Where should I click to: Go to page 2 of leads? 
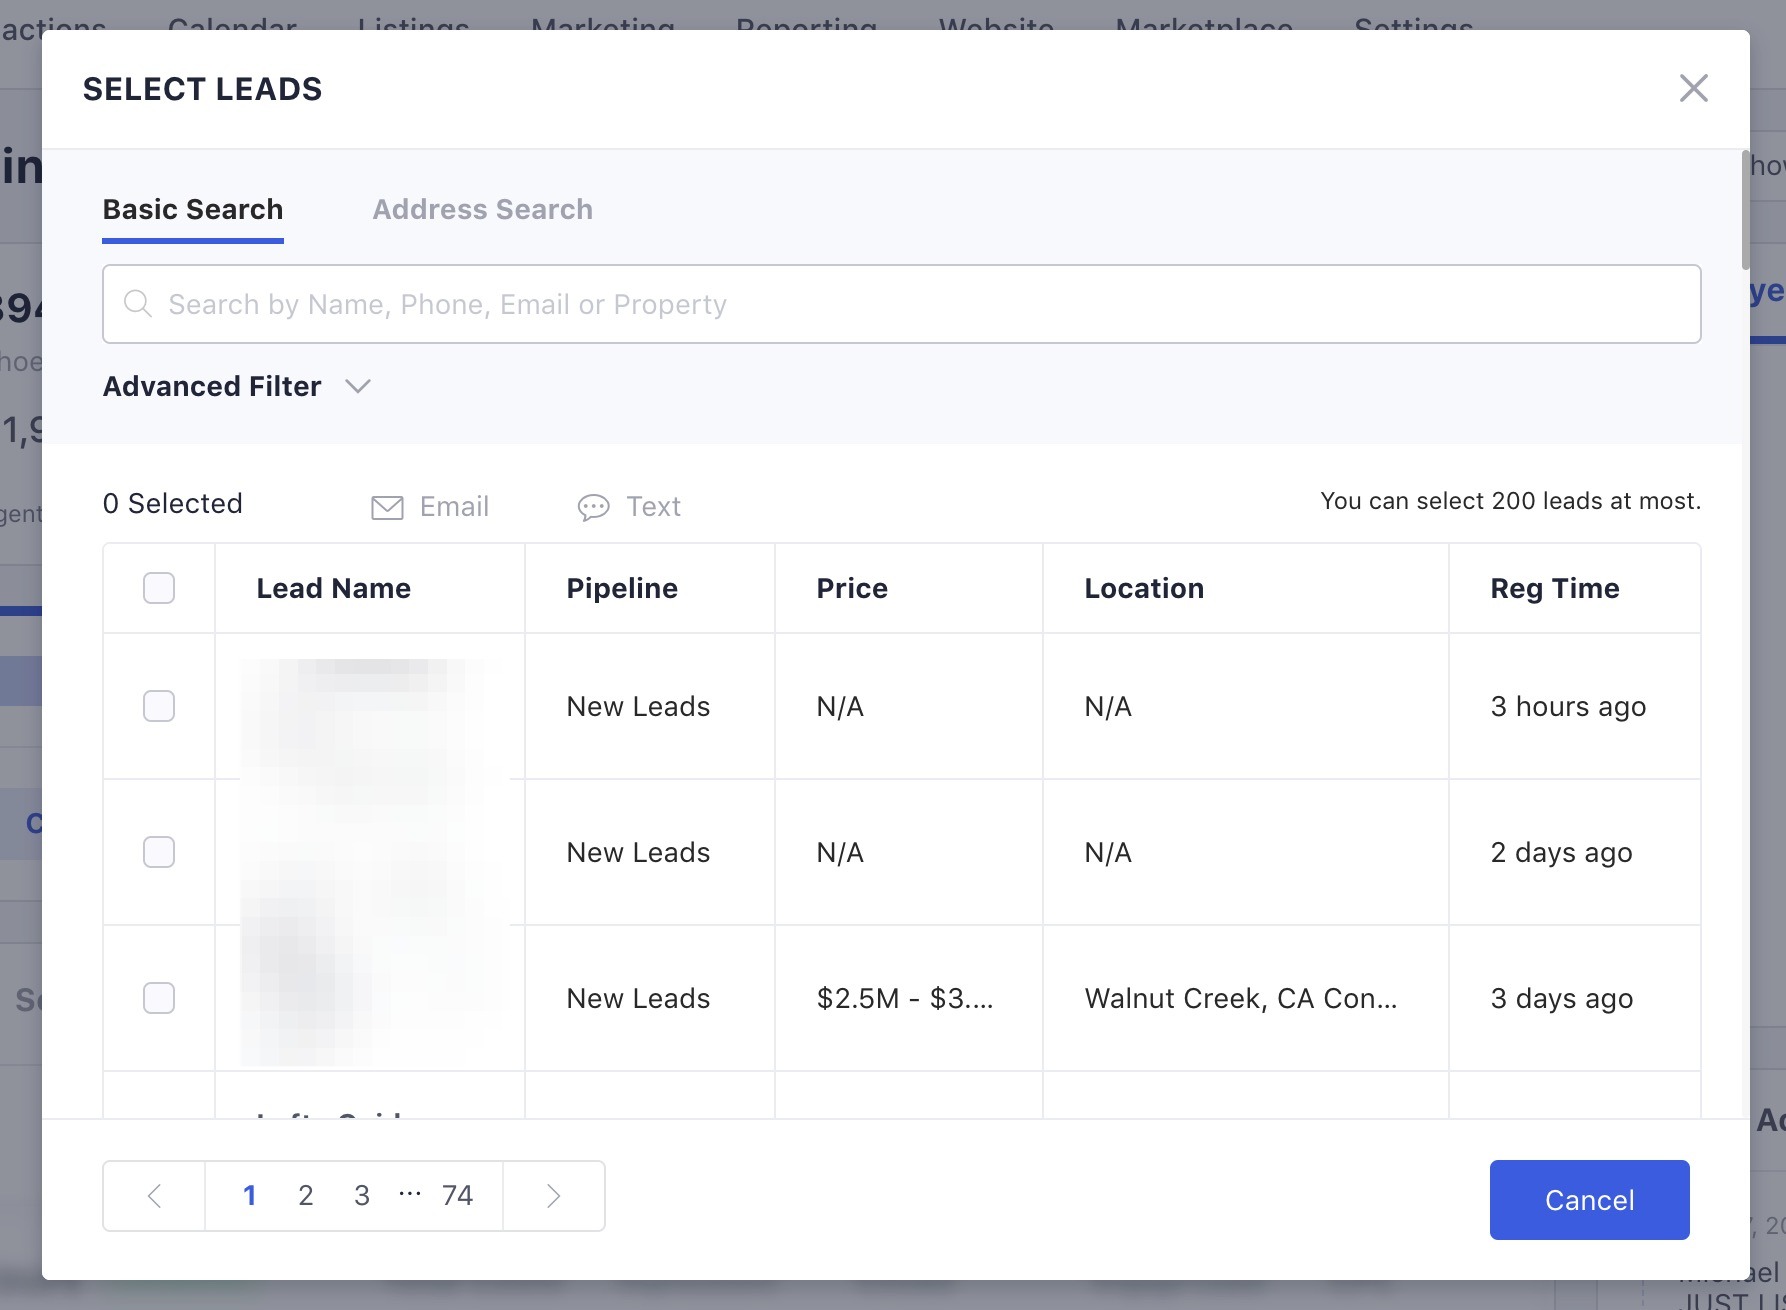coord(305,1195)
